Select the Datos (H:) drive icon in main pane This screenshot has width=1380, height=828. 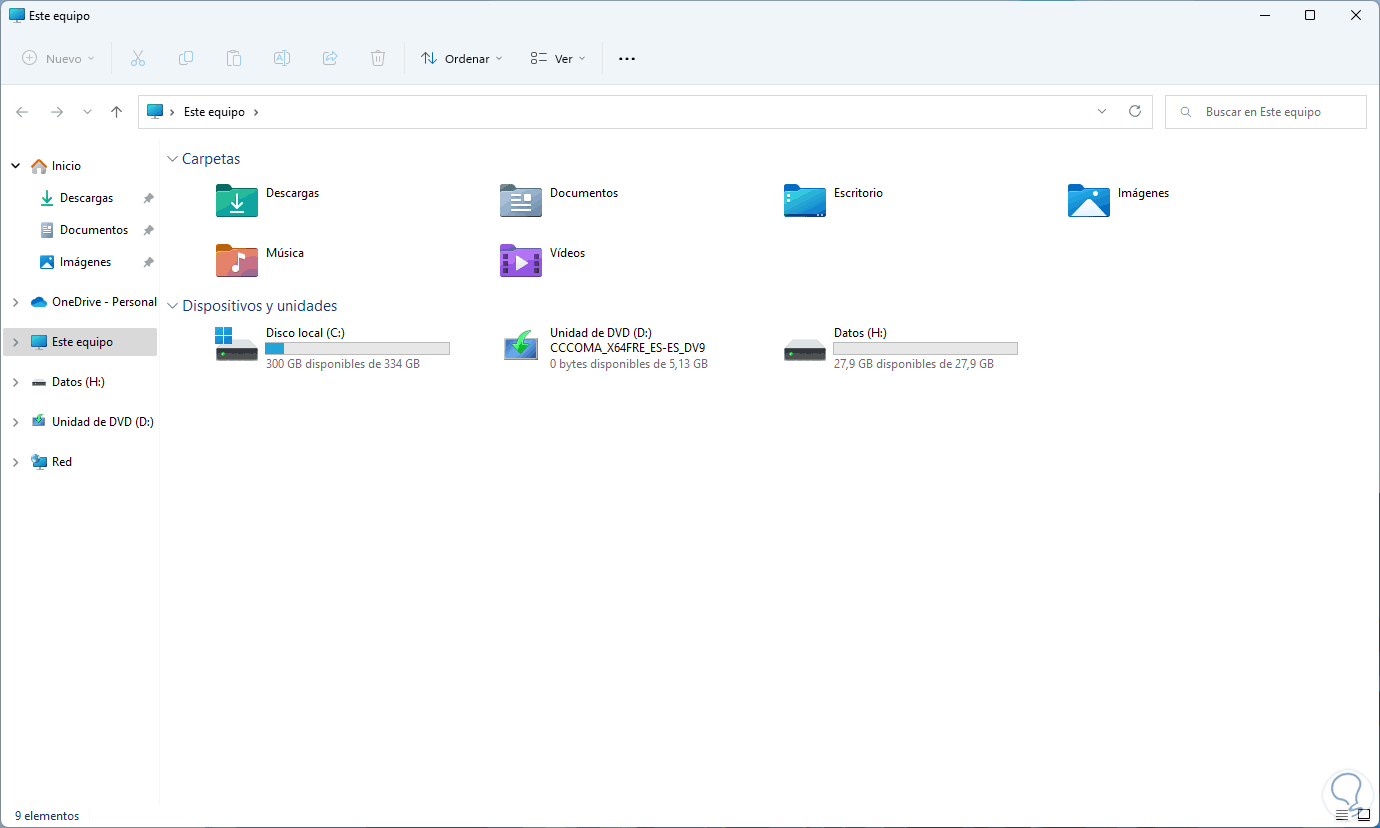tap(805, 348)
